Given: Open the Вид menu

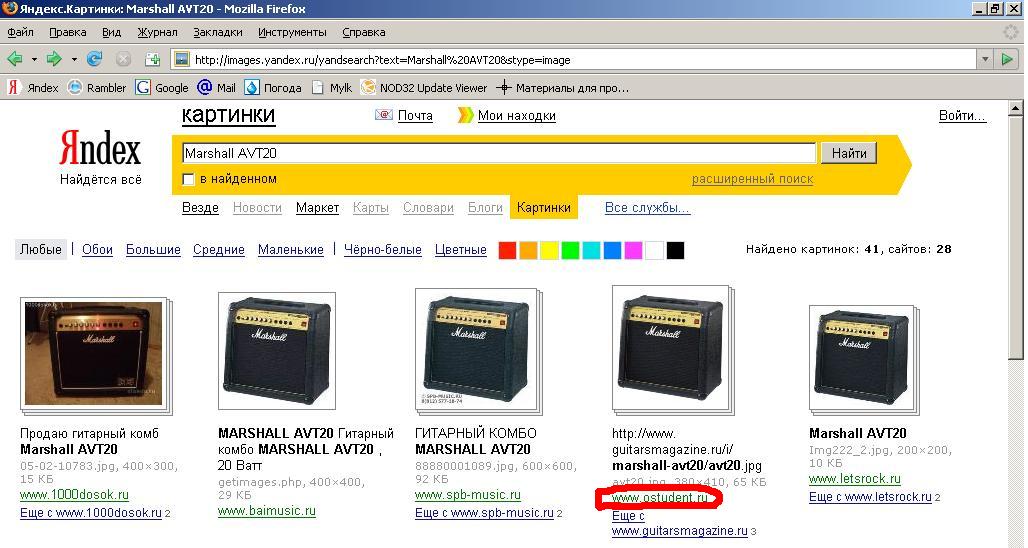Looking at the screenshot, I should [111, 32].
